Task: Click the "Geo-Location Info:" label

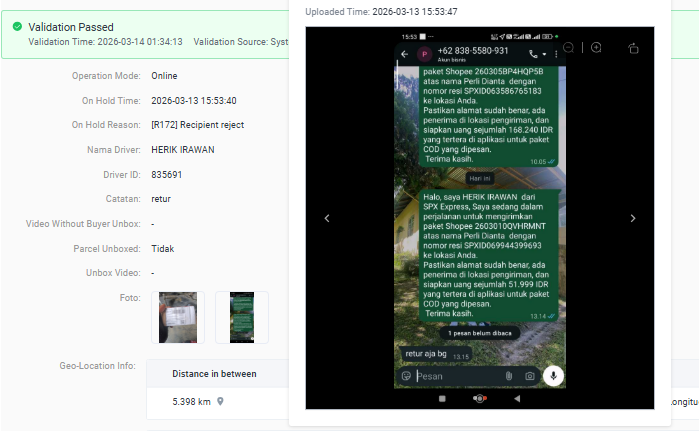Action: 98,365
